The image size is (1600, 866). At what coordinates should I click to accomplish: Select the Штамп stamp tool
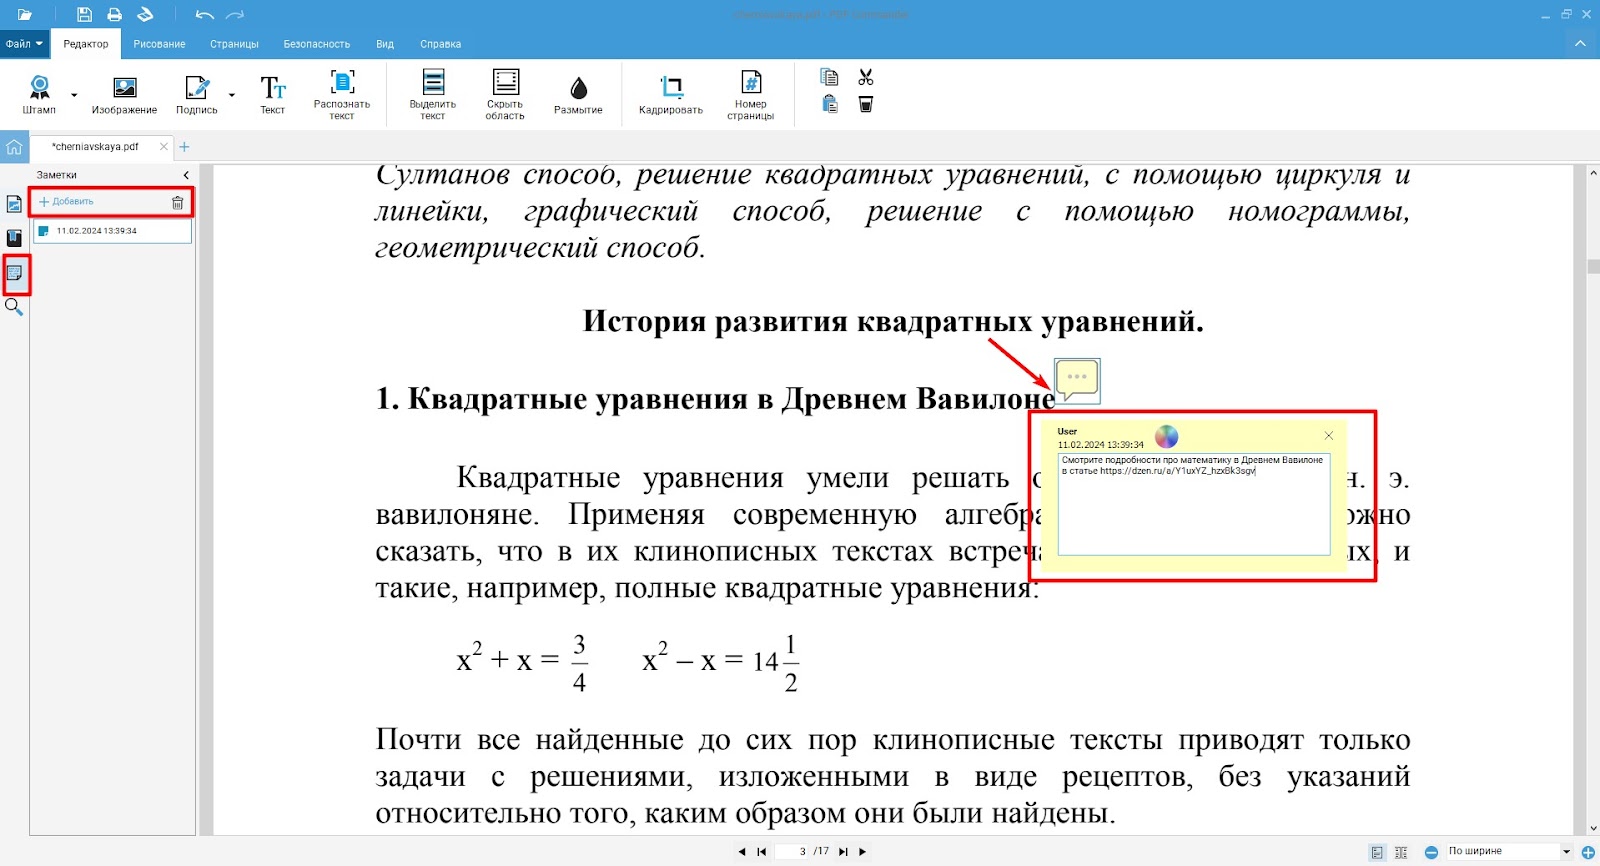point(39,95)
